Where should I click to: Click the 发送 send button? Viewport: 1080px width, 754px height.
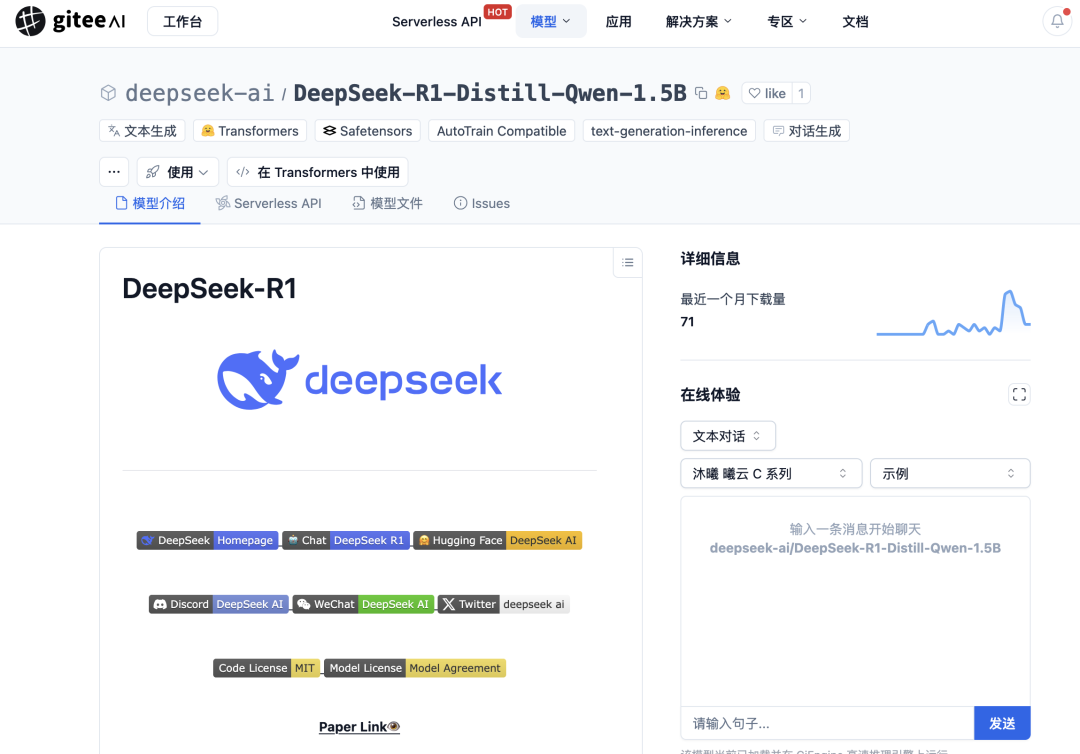1002,723
